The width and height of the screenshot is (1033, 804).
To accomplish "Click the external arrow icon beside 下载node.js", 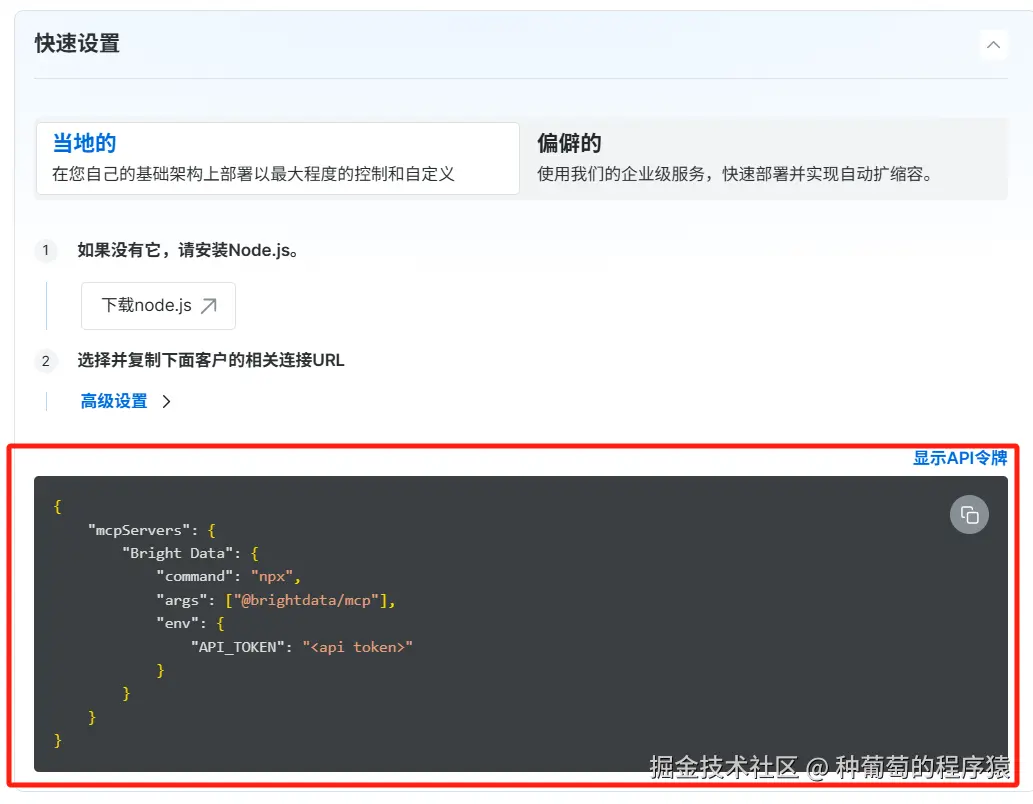I will [209, 306].
